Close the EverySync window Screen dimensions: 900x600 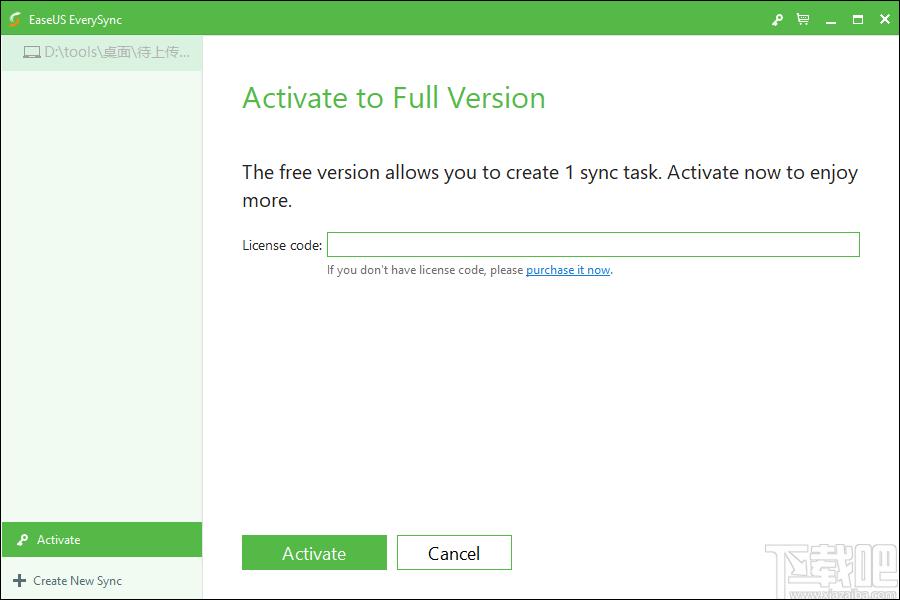(885, 20)
